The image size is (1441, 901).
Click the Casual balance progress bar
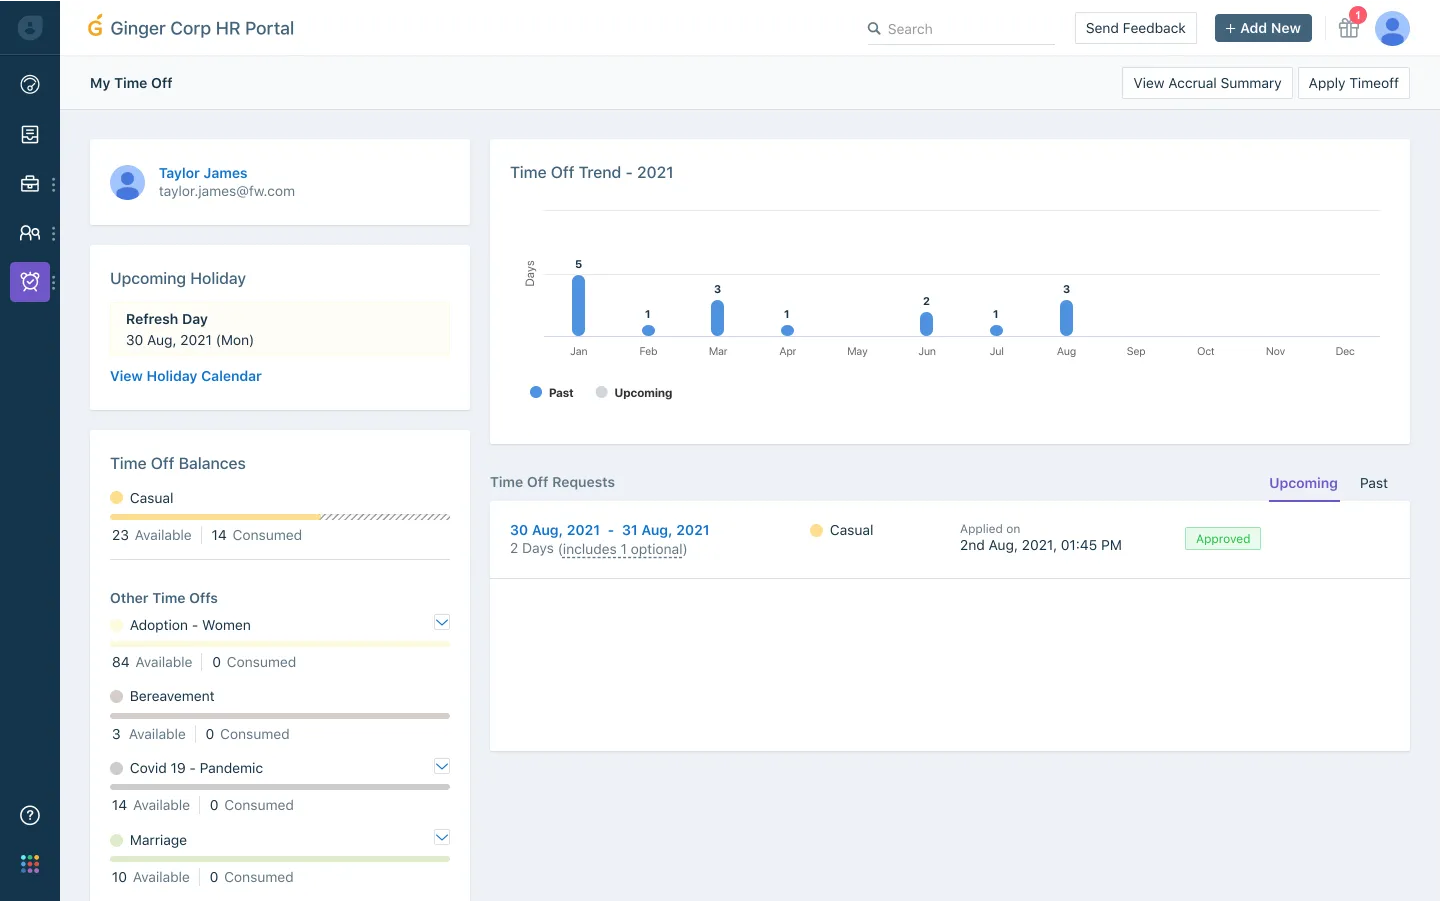pos(280,517)
